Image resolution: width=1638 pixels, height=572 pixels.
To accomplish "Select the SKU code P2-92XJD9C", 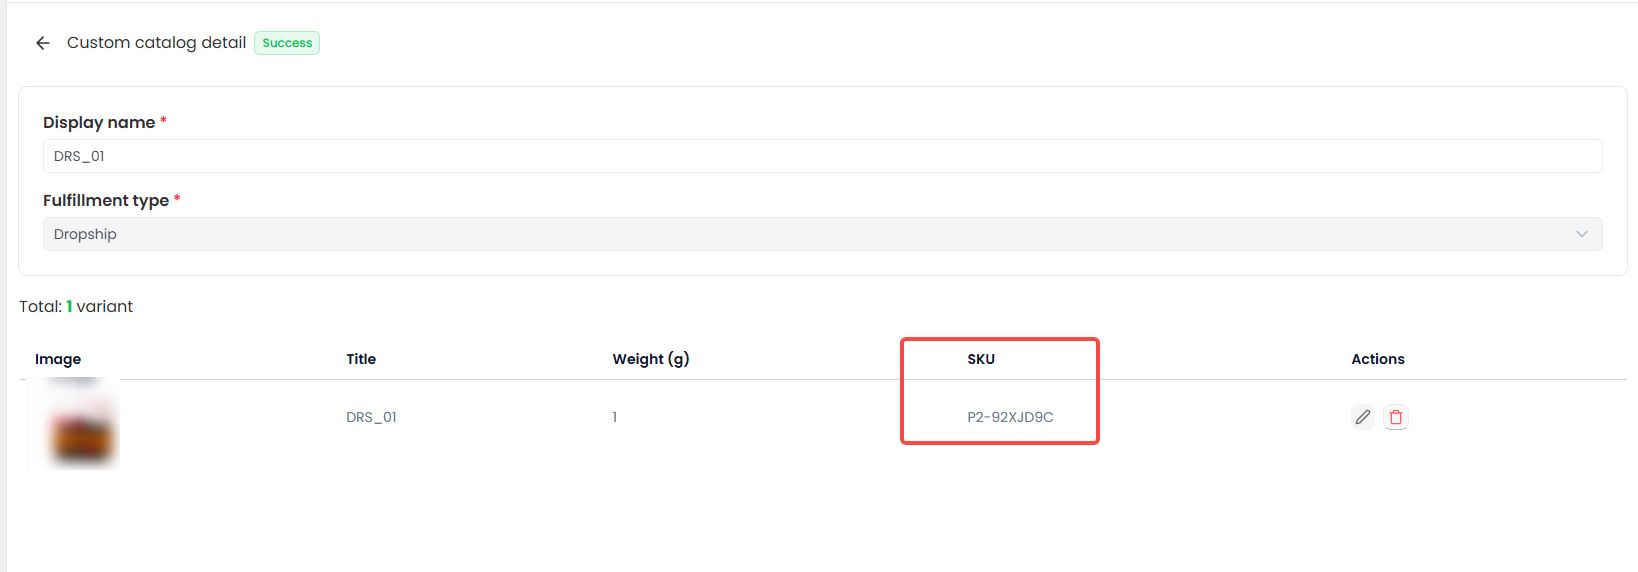I will tap(1010, 417).
